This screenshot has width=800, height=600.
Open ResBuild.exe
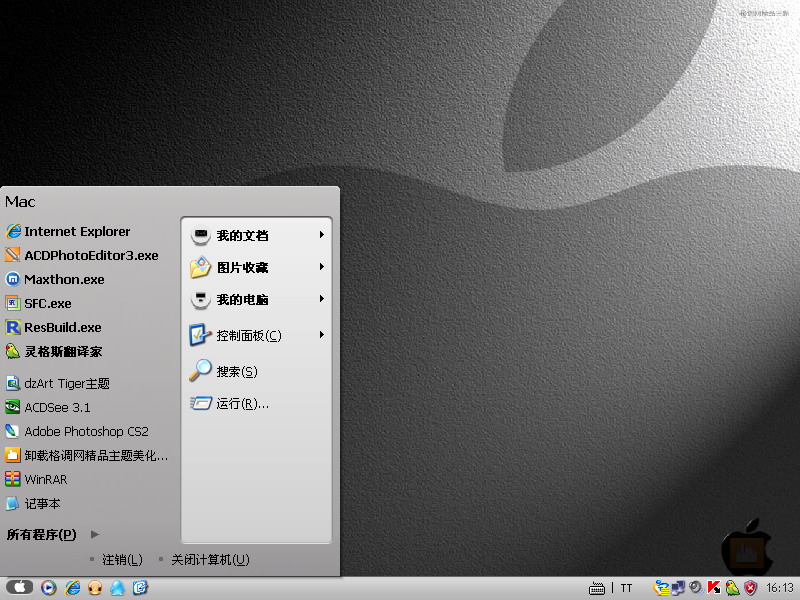tap(53, 328)
